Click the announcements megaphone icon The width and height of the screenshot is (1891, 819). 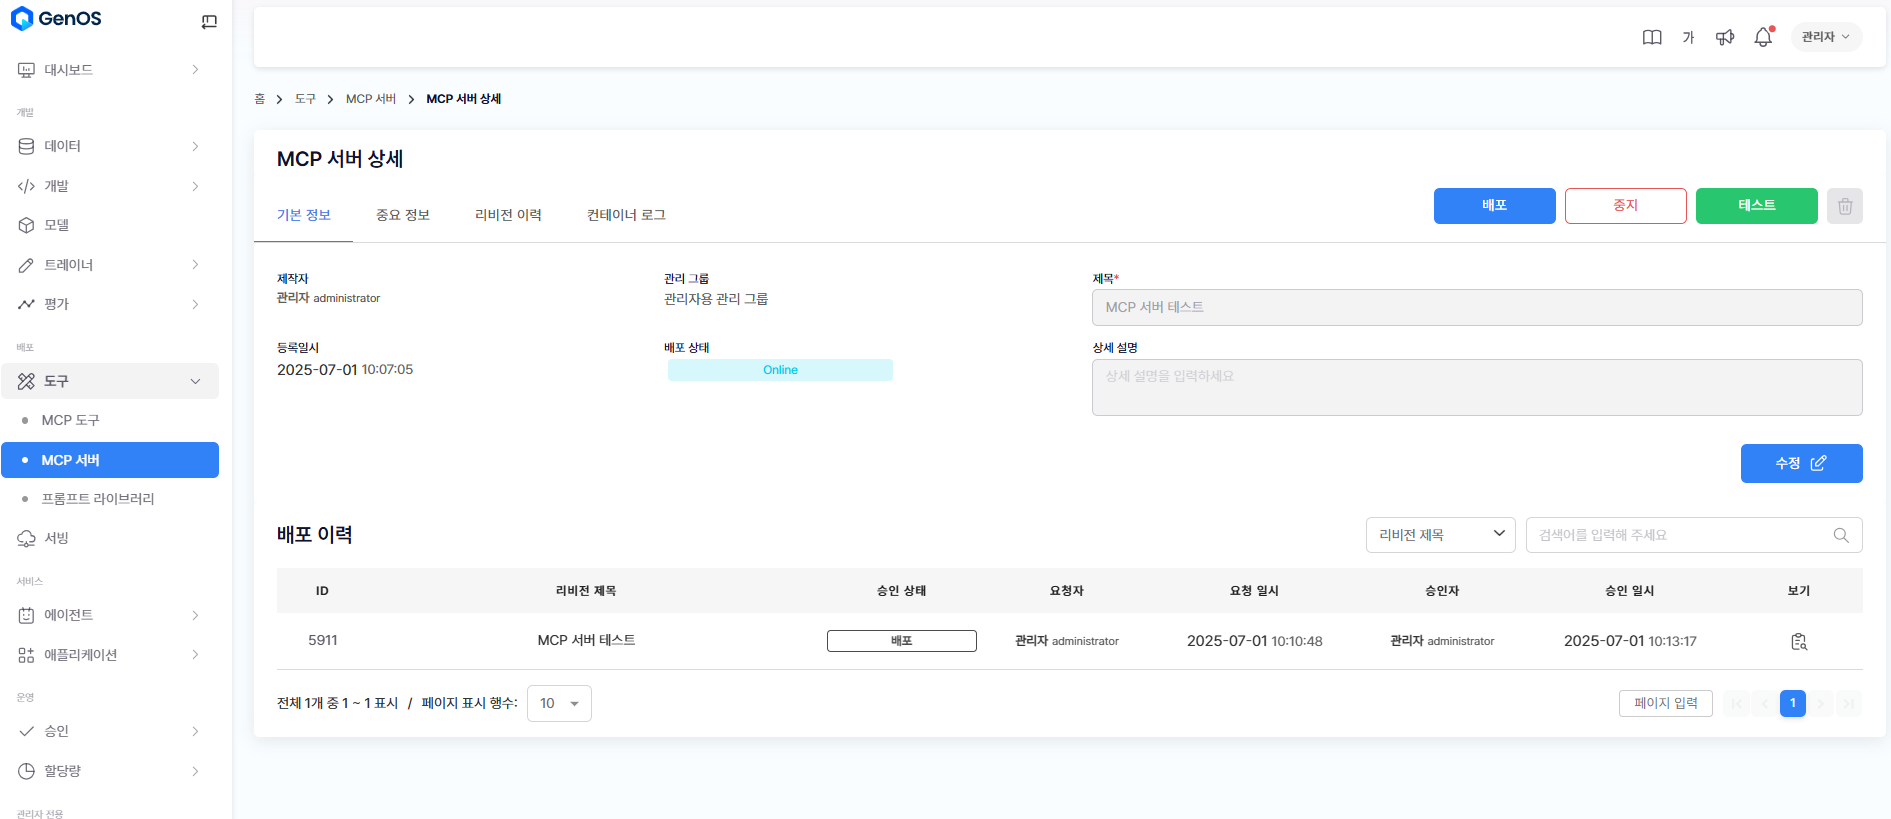click(x=1725, y=37)
